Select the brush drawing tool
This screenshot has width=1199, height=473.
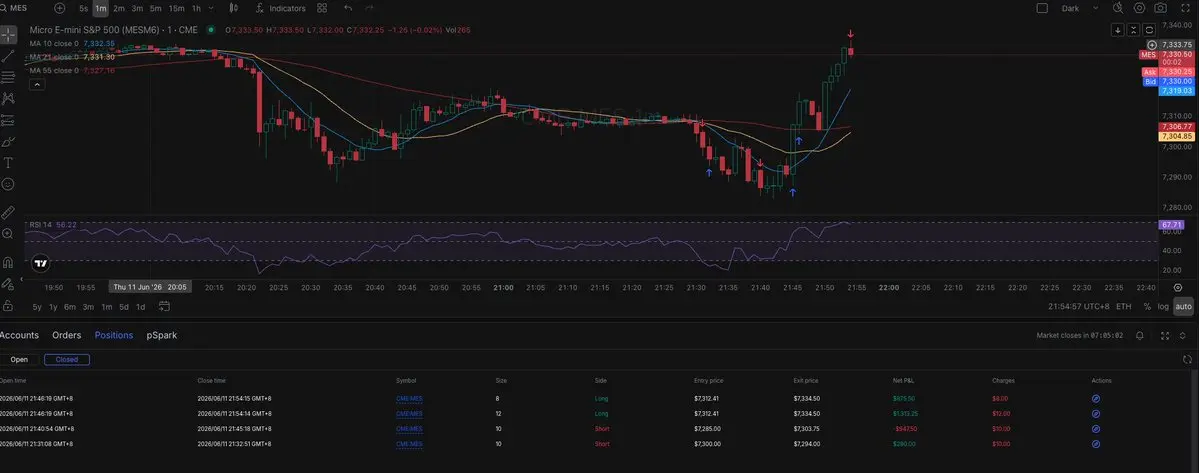8,141
